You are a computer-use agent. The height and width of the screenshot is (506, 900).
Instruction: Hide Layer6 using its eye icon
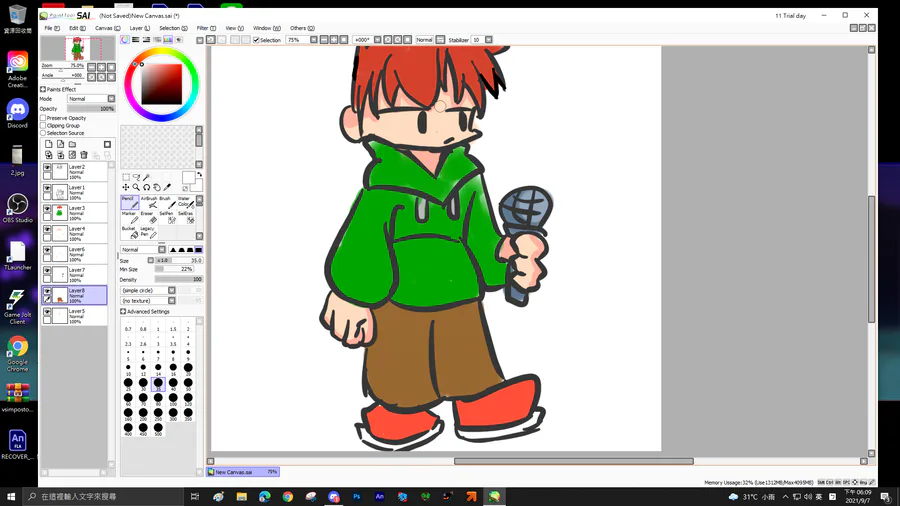tap(47, 250)
